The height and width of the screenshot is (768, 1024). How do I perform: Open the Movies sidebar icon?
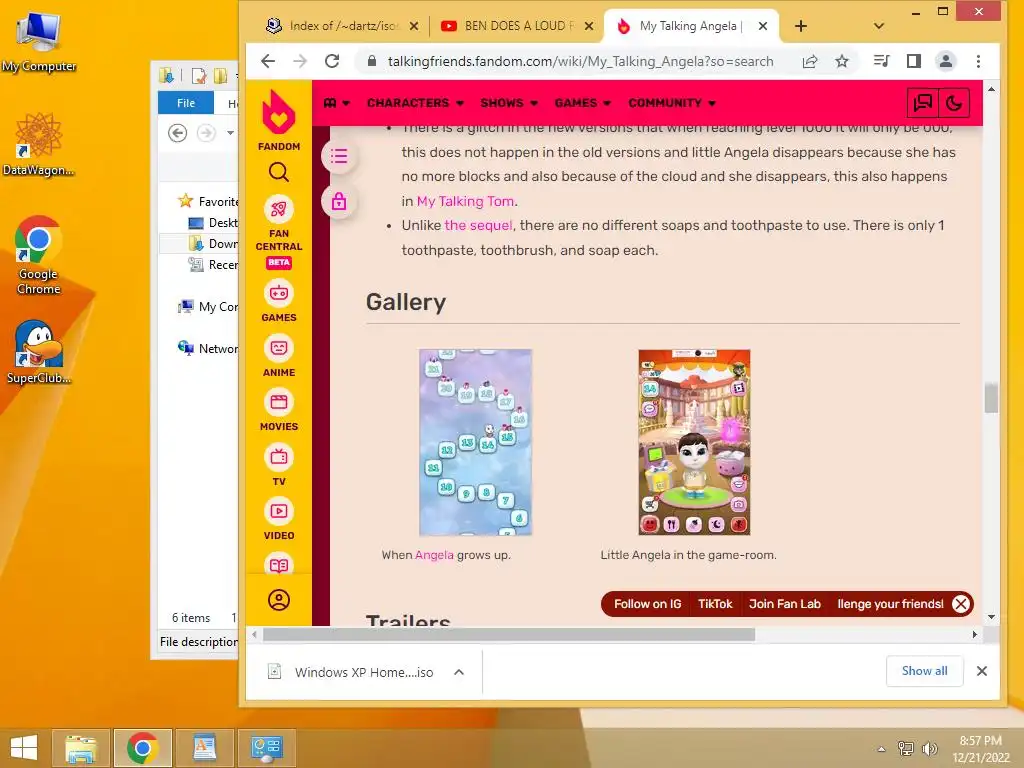click(x=279, y=402)
